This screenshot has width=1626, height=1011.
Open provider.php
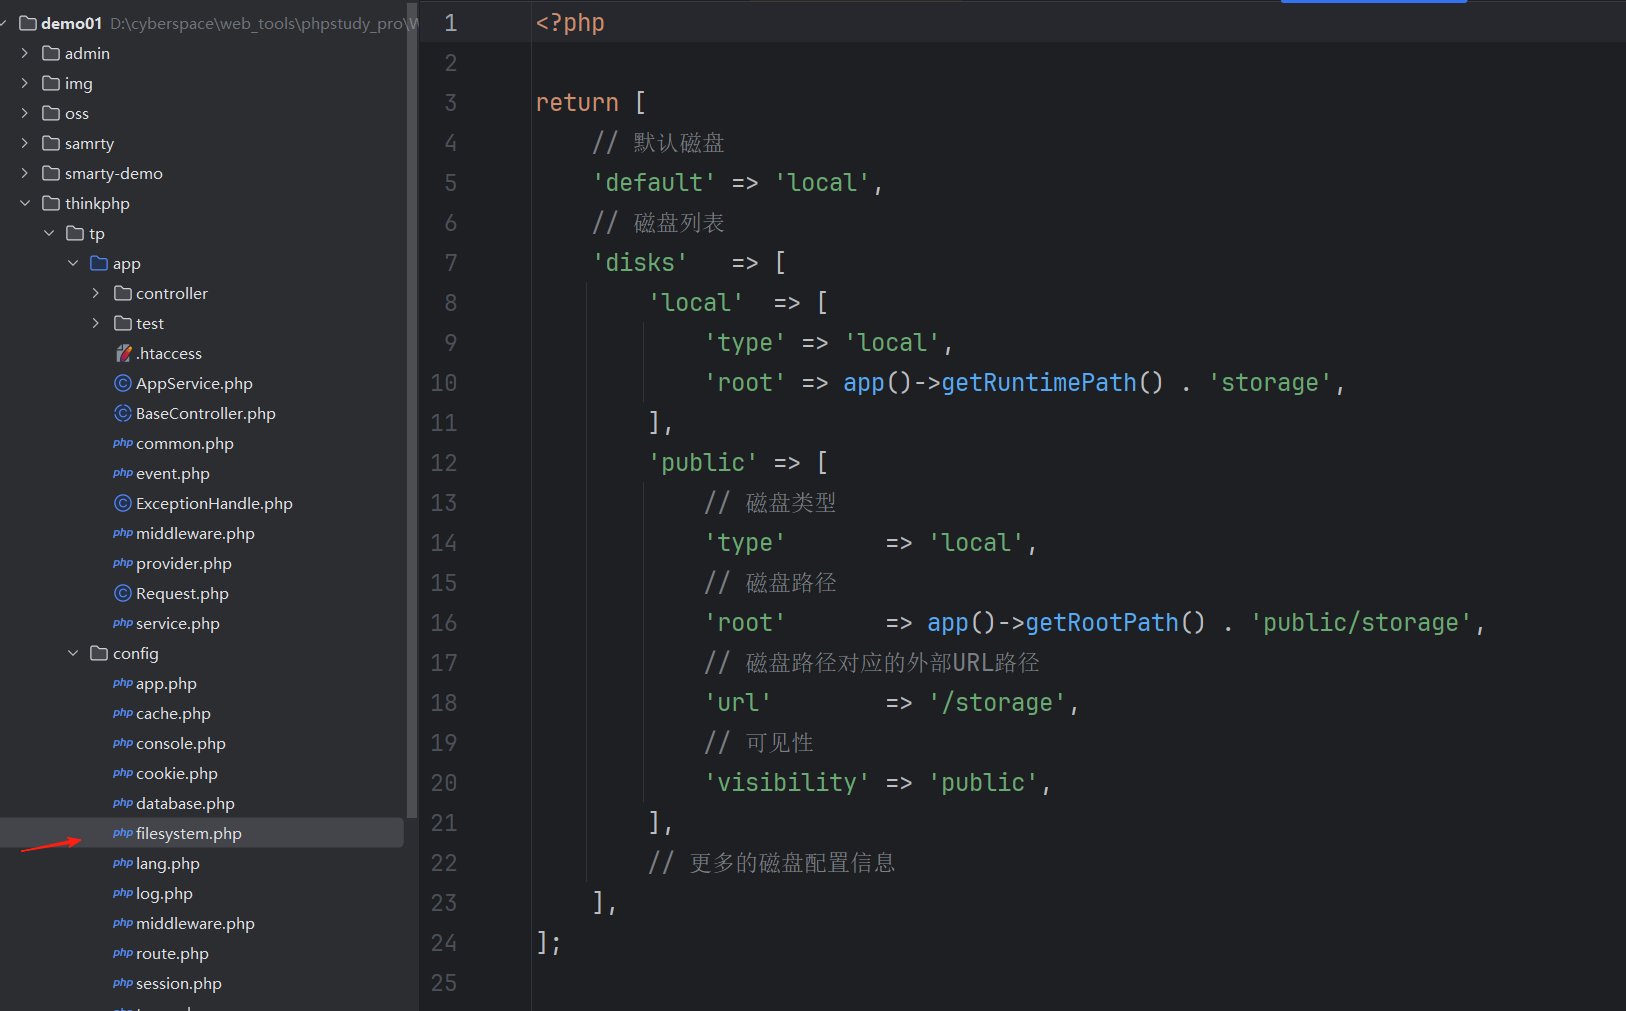tap(184, 563)
